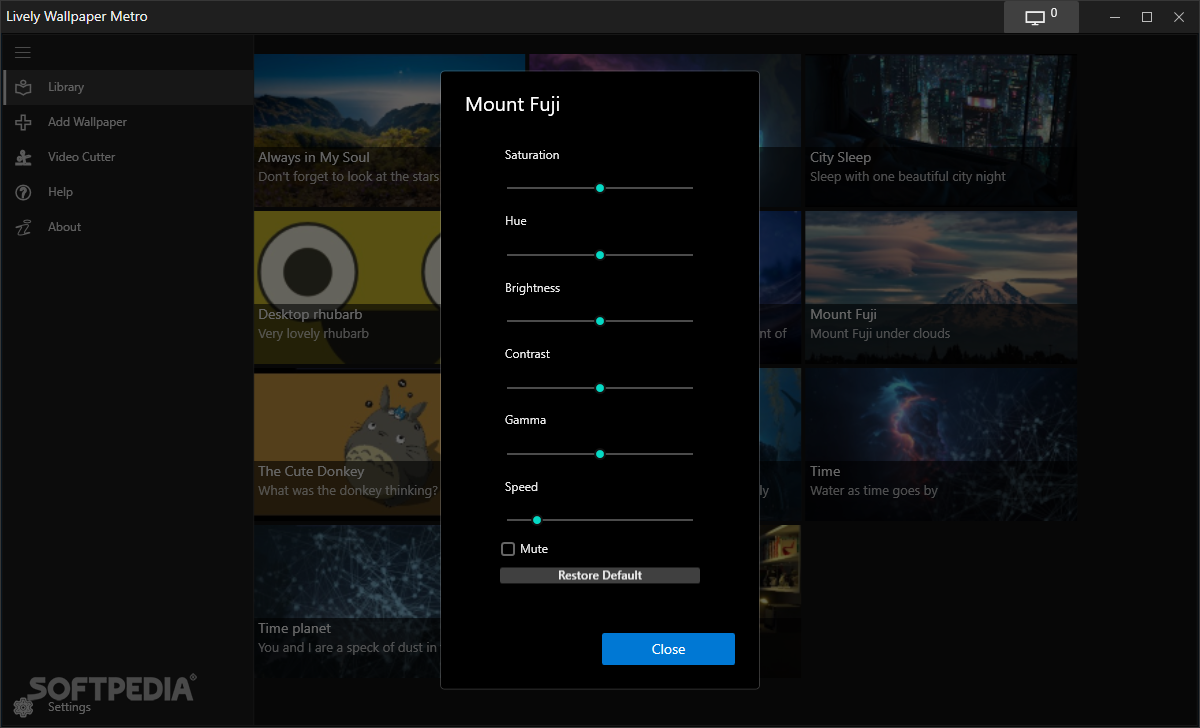Close the Mount Fuji dialog
The width and height of the screenshot is (1200, 728).
click(668, 649)
